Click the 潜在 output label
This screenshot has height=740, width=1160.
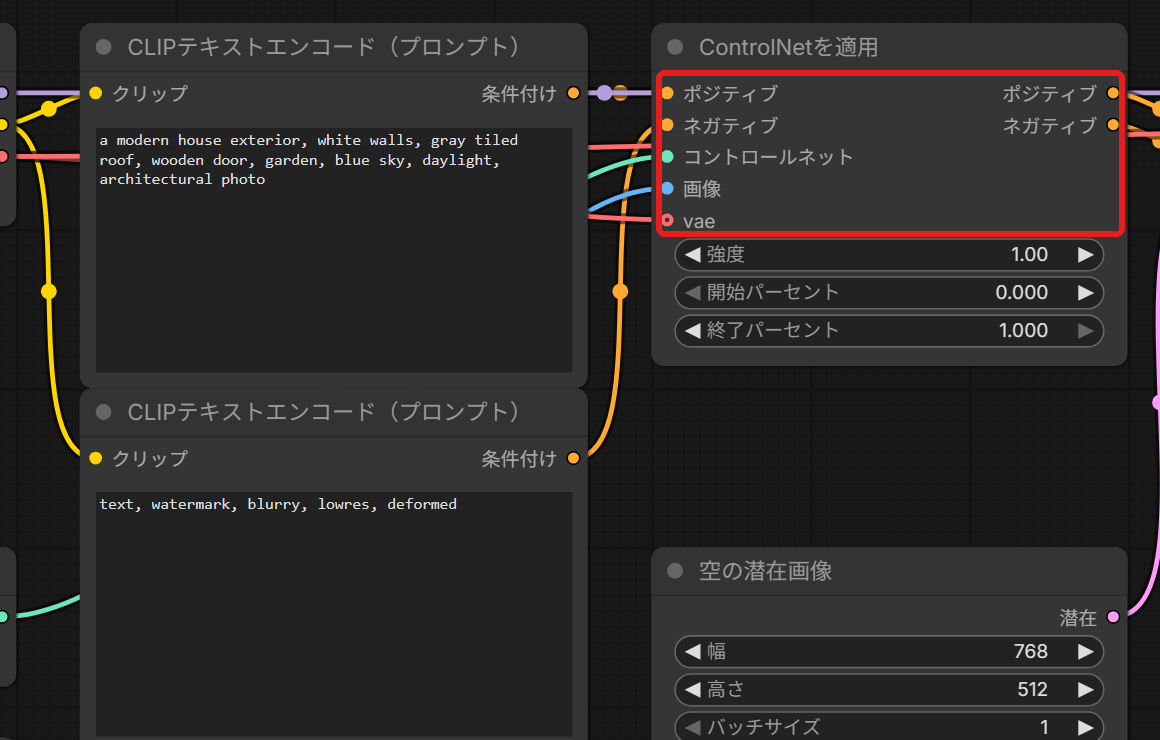[1078, 617]
